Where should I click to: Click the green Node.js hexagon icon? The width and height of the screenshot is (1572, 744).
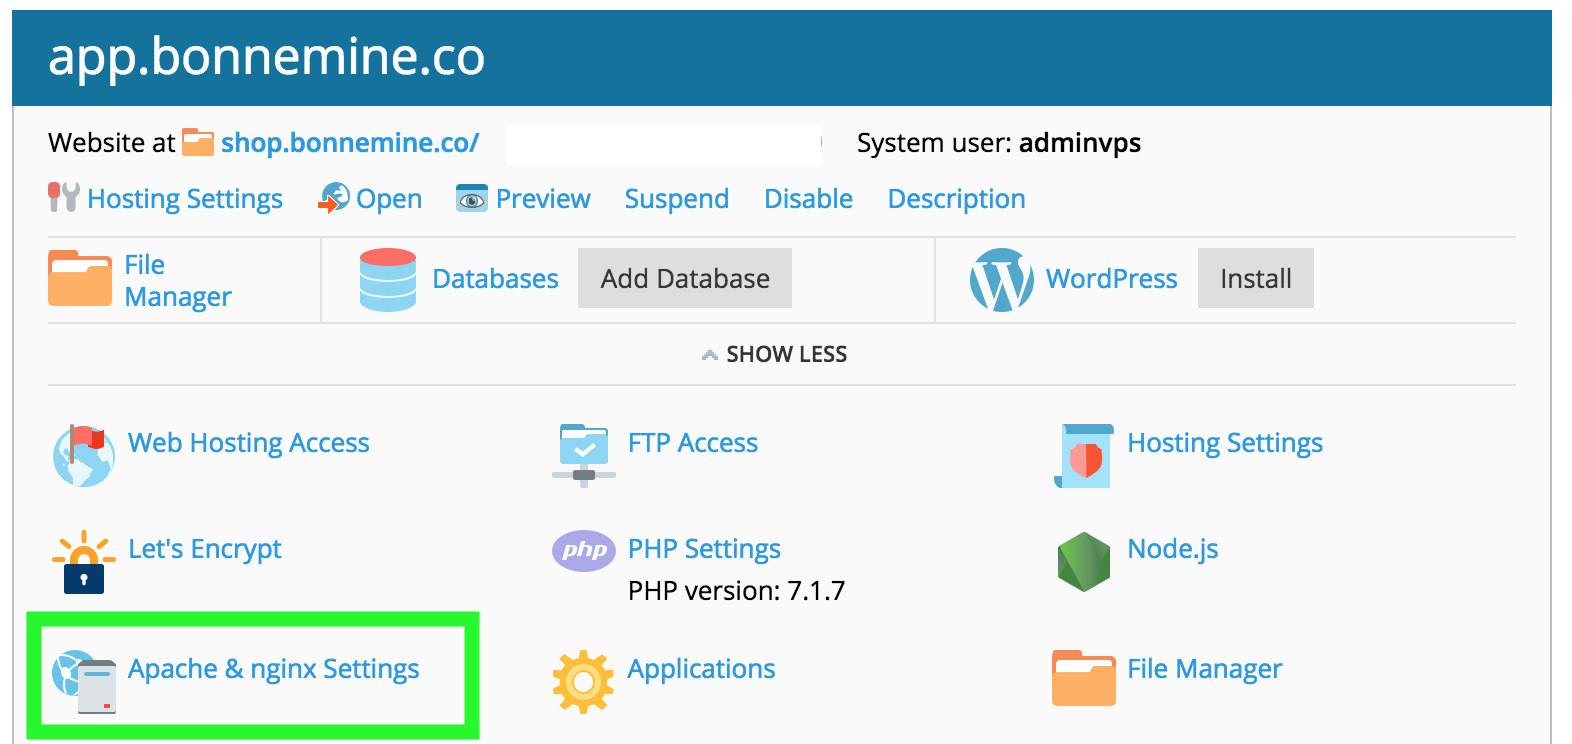coord(1083,561)
